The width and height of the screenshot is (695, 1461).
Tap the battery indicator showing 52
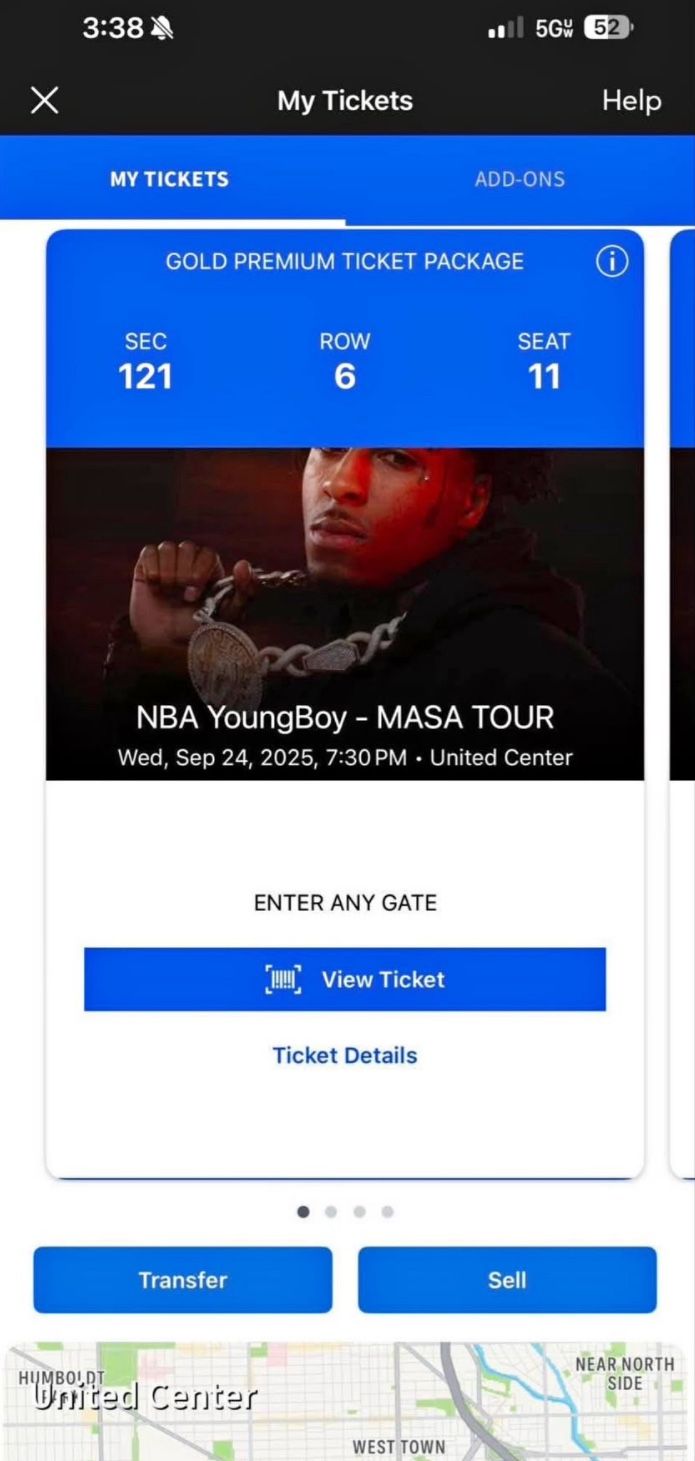tap(608, 29)
